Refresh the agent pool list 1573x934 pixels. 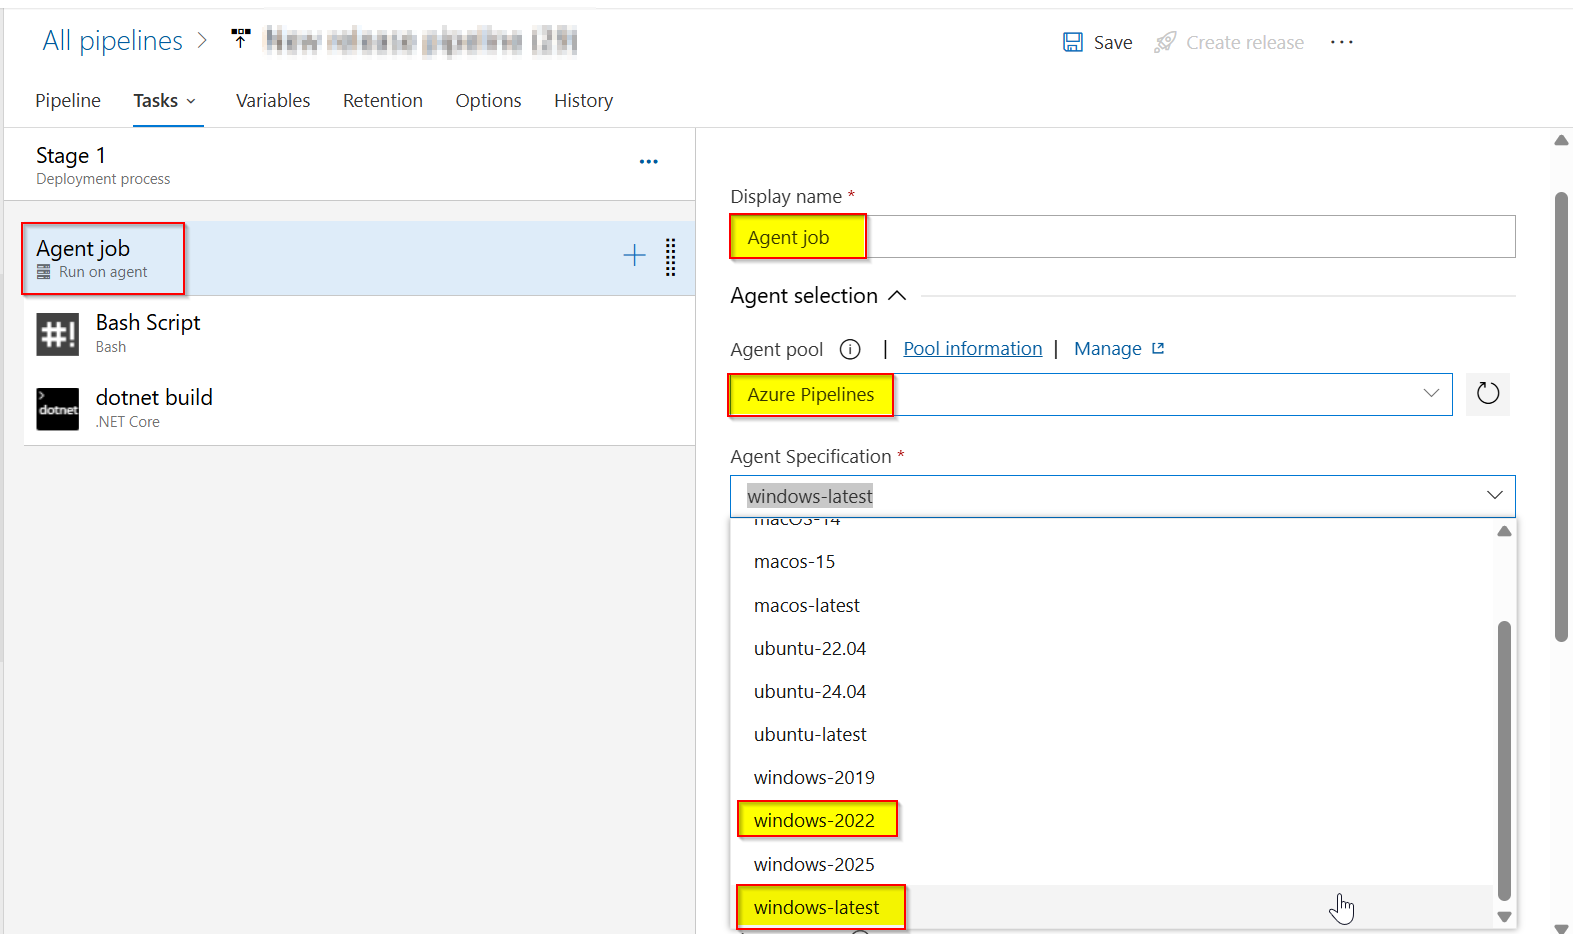point(1488,394)
